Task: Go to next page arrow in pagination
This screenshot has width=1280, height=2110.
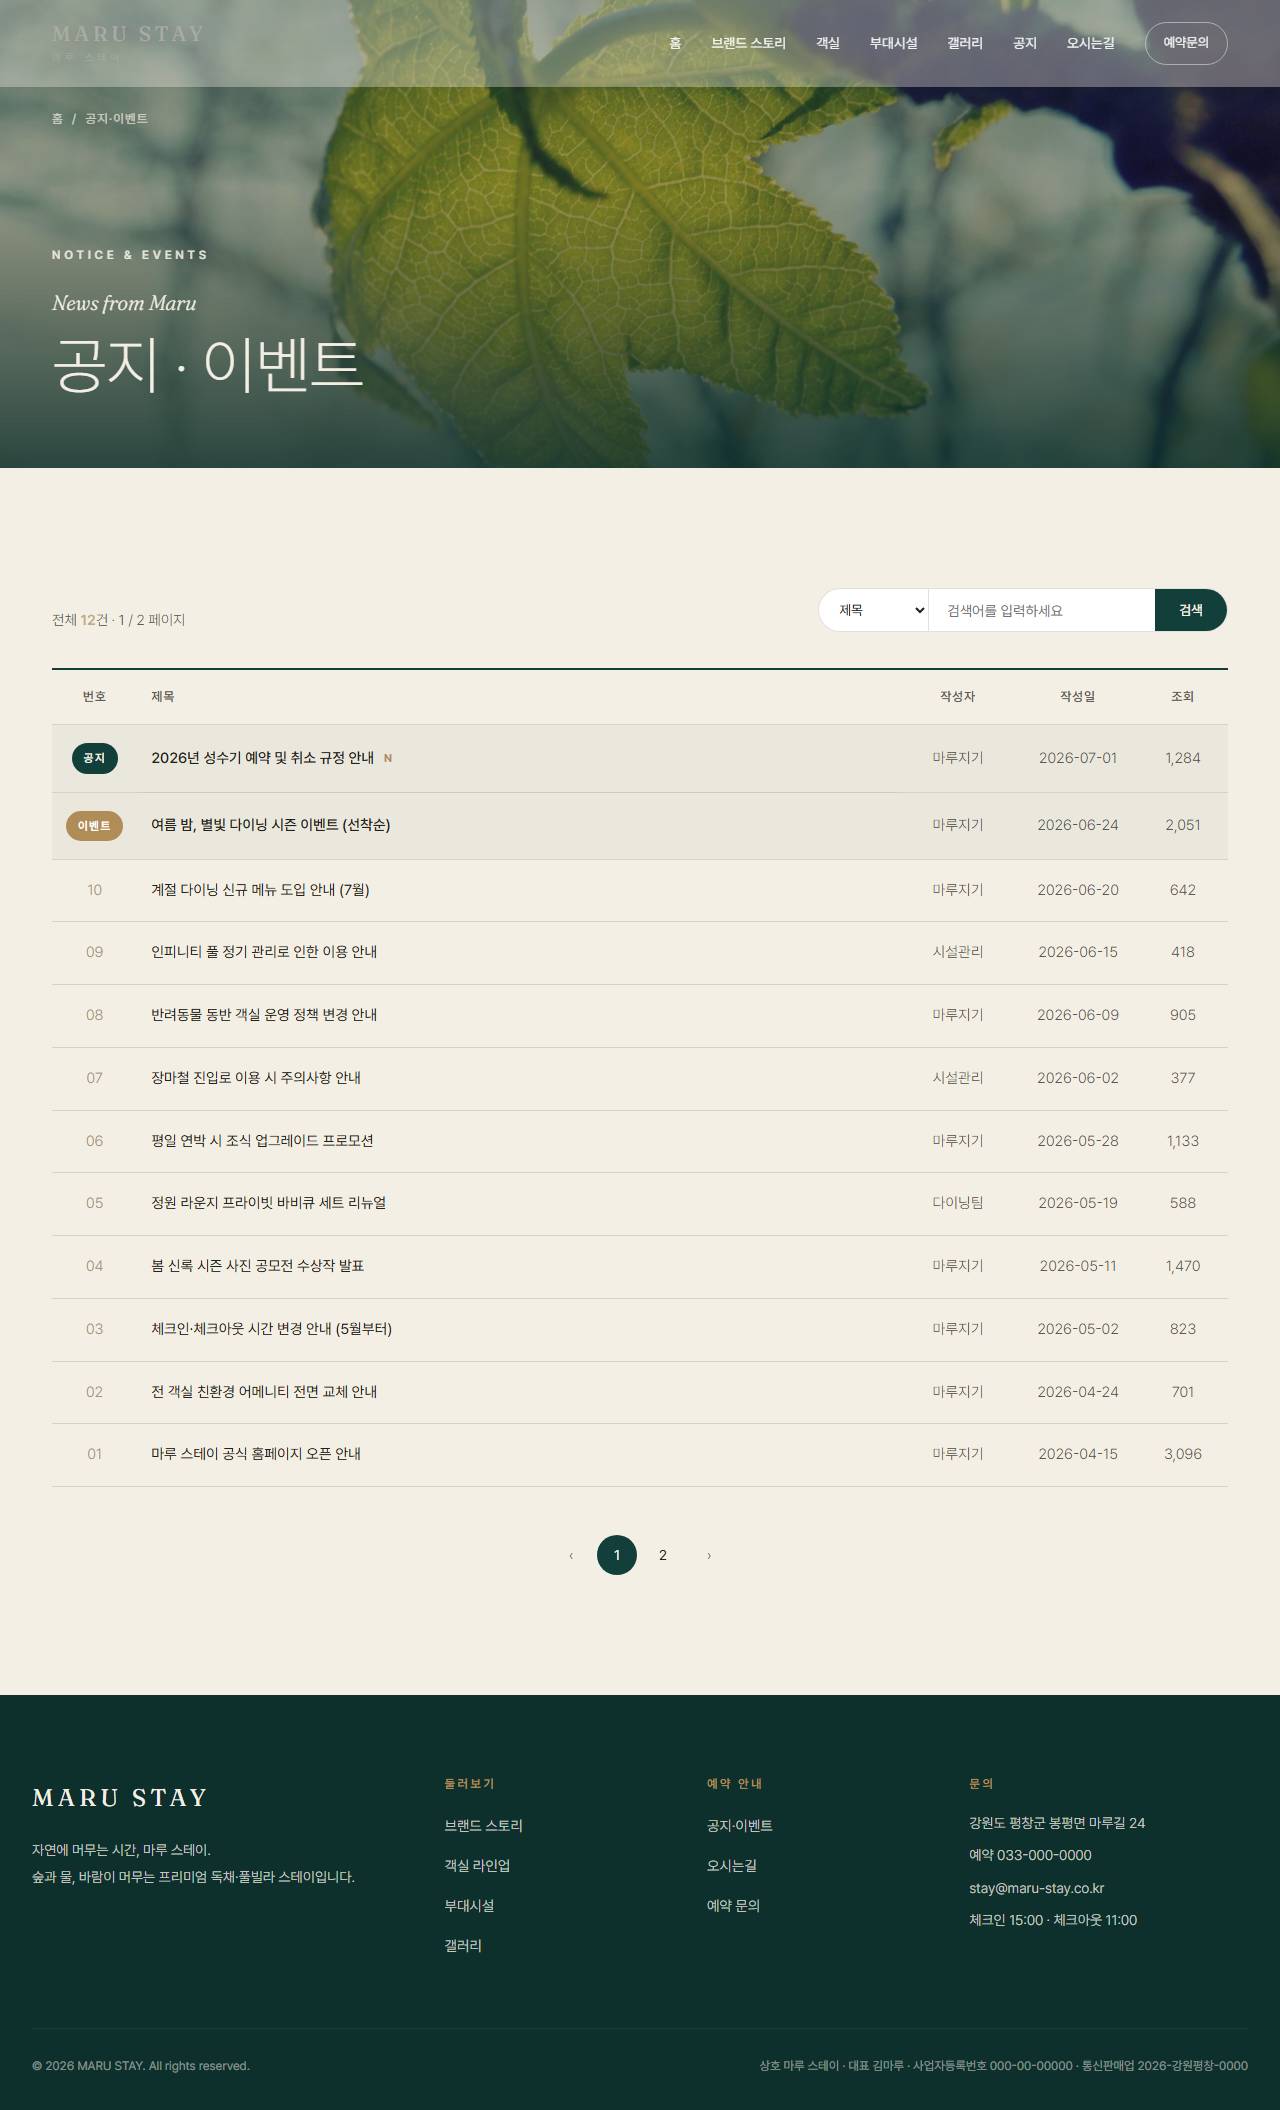Action: [x=709, y=1555]
